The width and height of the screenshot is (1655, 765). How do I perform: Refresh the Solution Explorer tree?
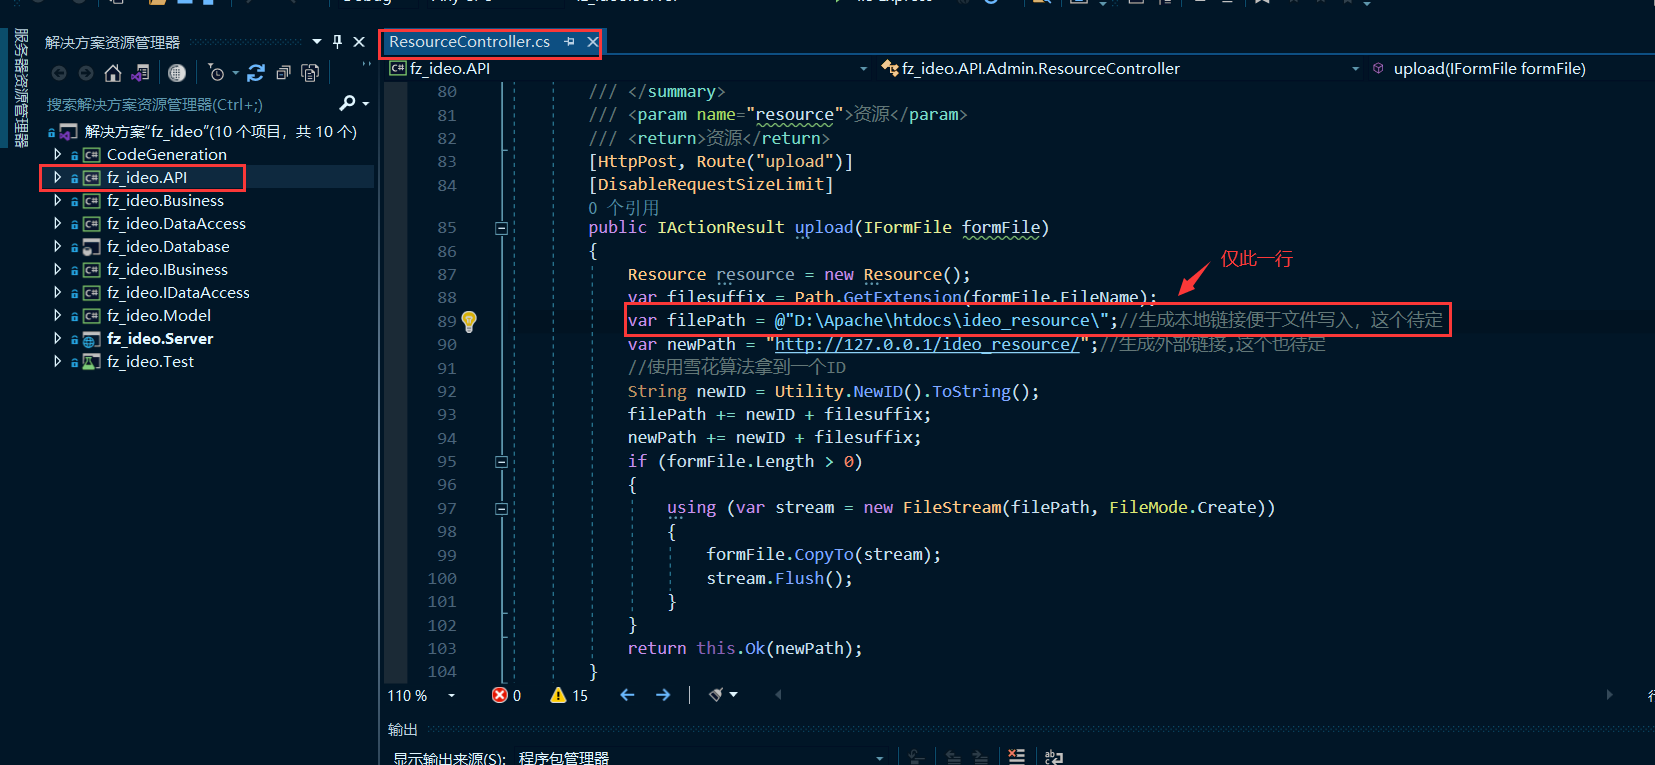(x=256, y=73)
